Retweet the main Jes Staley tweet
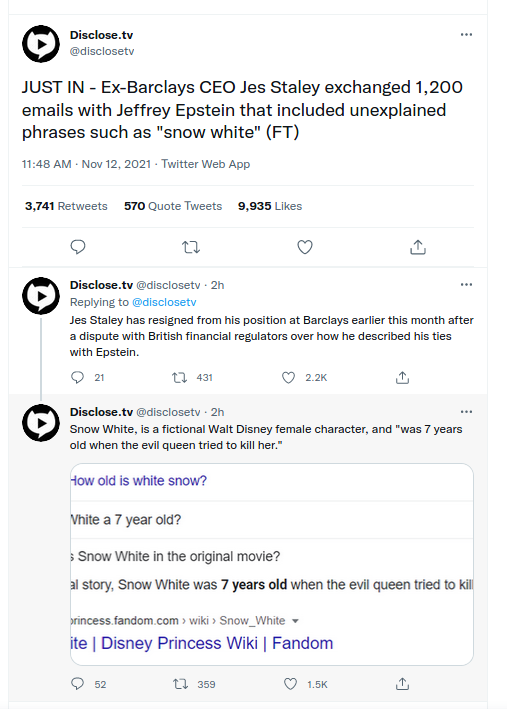The image size is (507, 709). [x=191, y=247]
